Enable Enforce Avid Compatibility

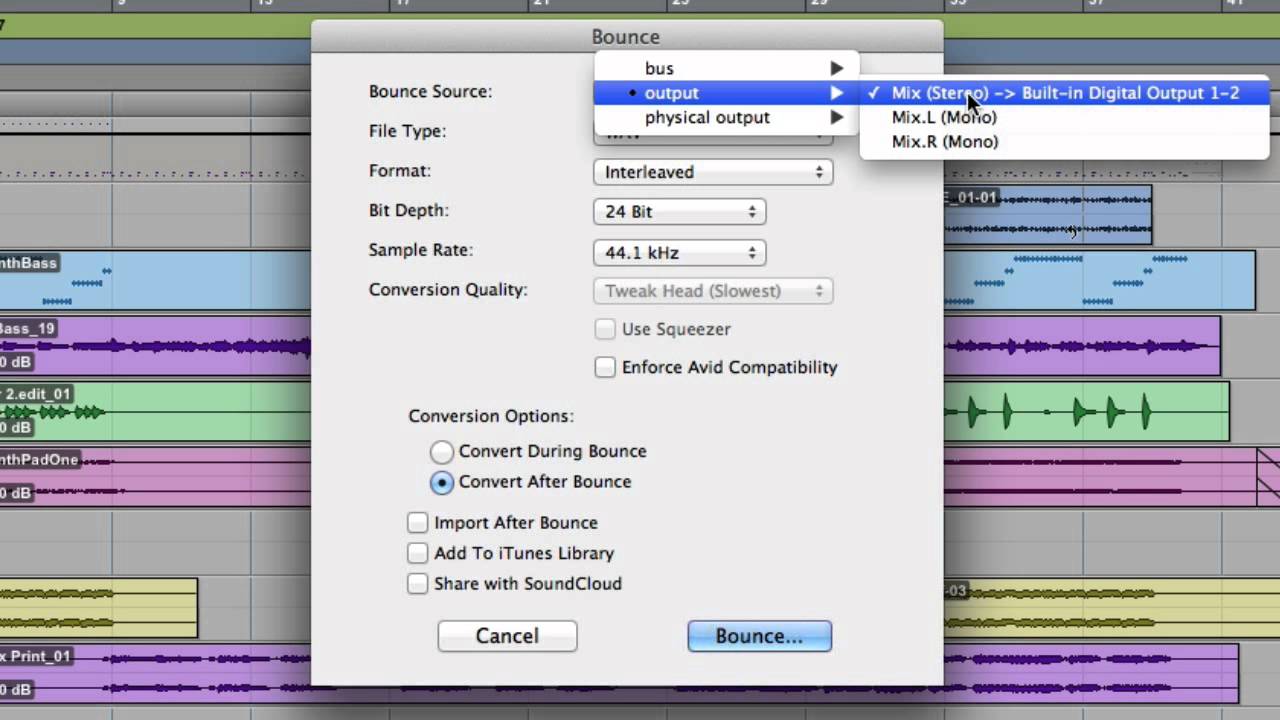coord(604,367)
